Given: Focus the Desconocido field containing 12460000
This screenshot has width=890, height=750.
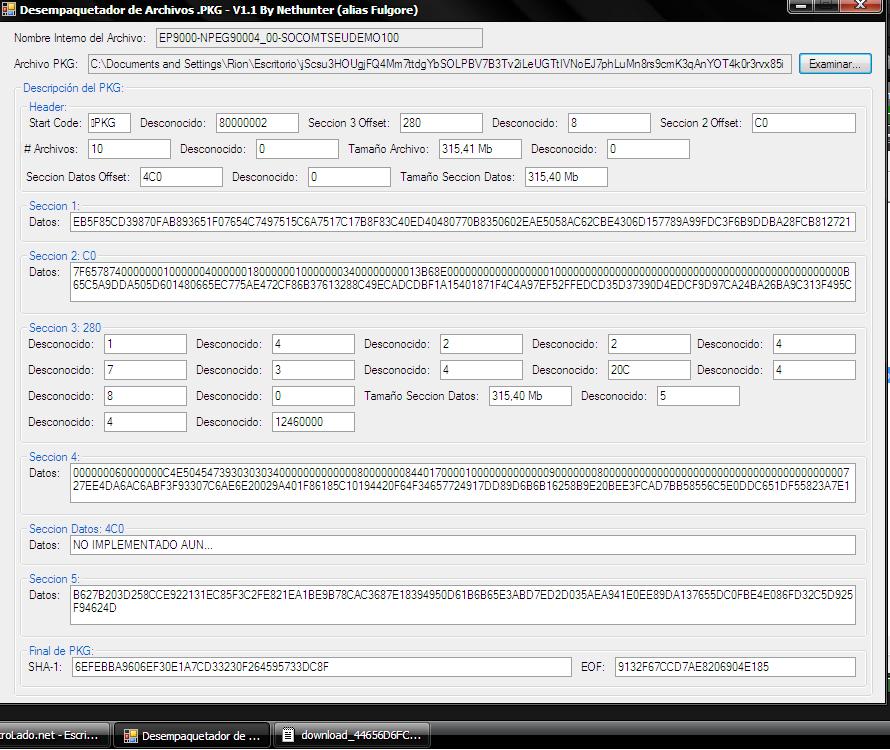Looking at the screenshot, I should 313,422.
